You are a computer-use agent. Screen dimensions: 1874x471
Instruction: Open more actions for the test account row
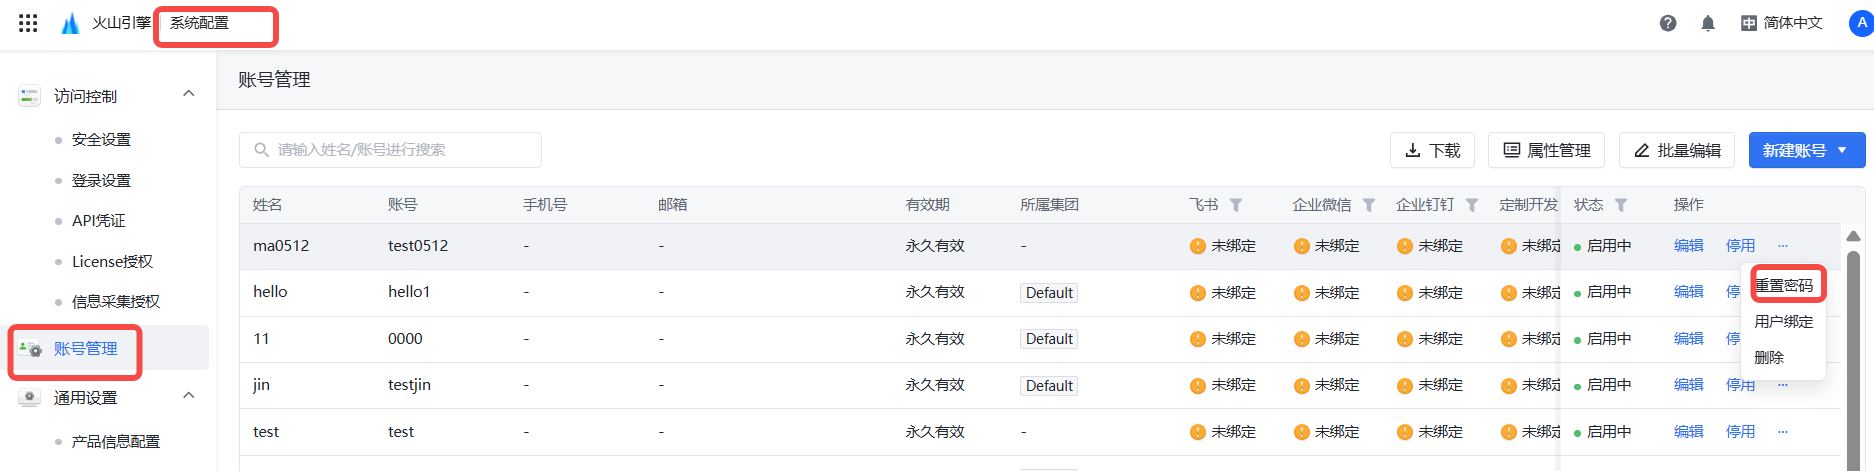point(1783,432)
